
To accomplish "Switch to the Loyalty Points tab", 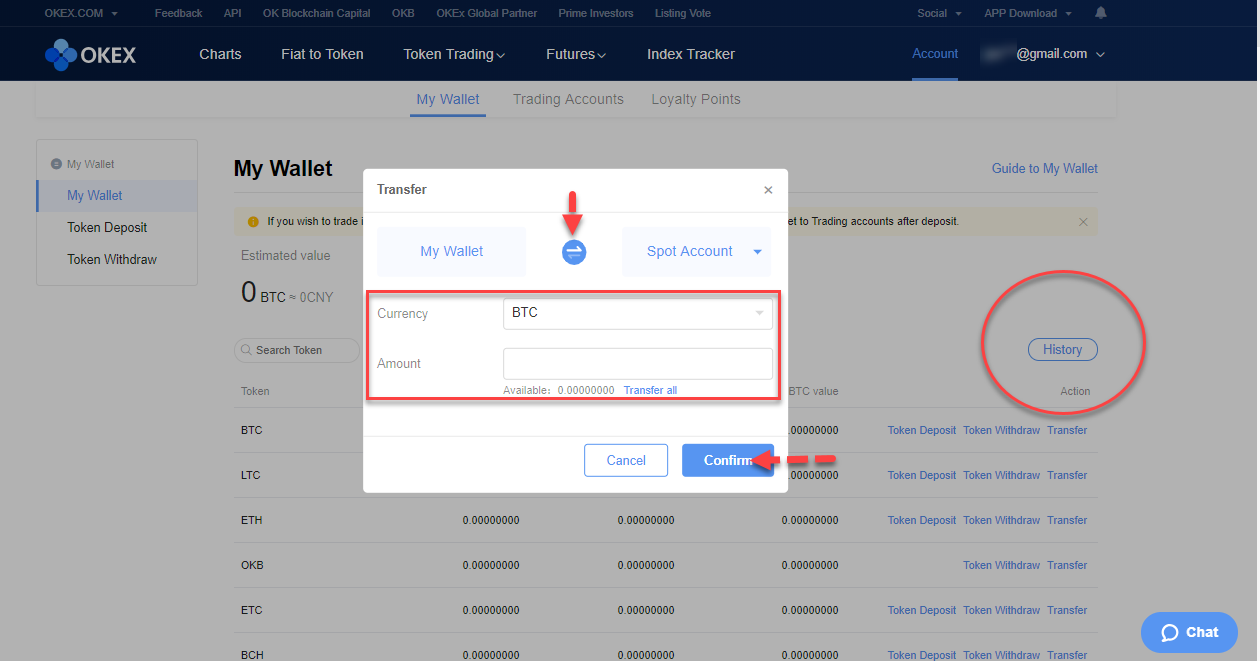I will (696, 99).
